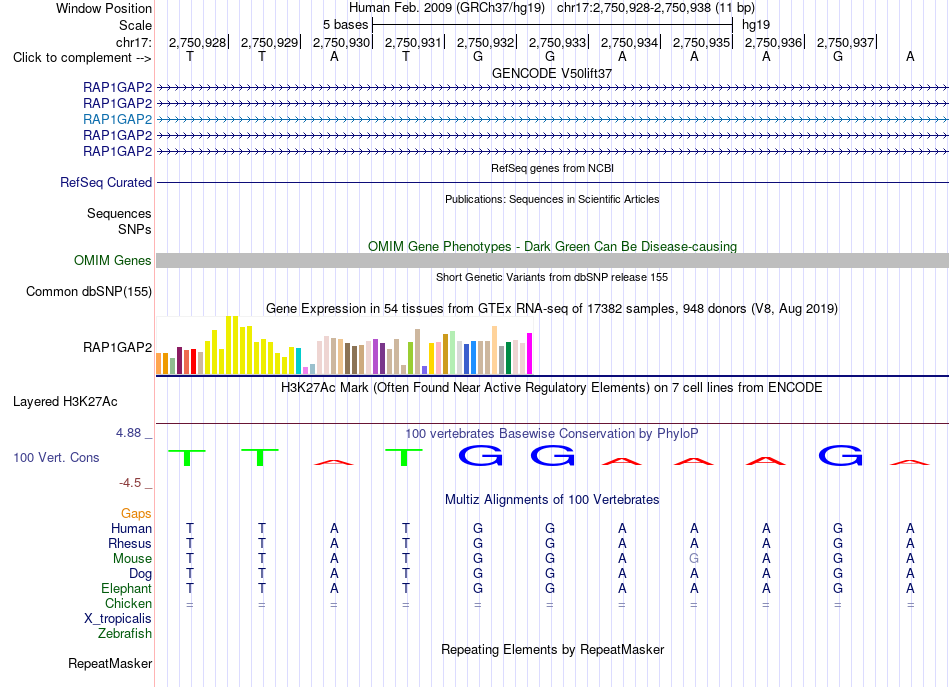This screenshot has width=950, height=687.
Task: Select the Elephant species row label
Action: point(127,588)
